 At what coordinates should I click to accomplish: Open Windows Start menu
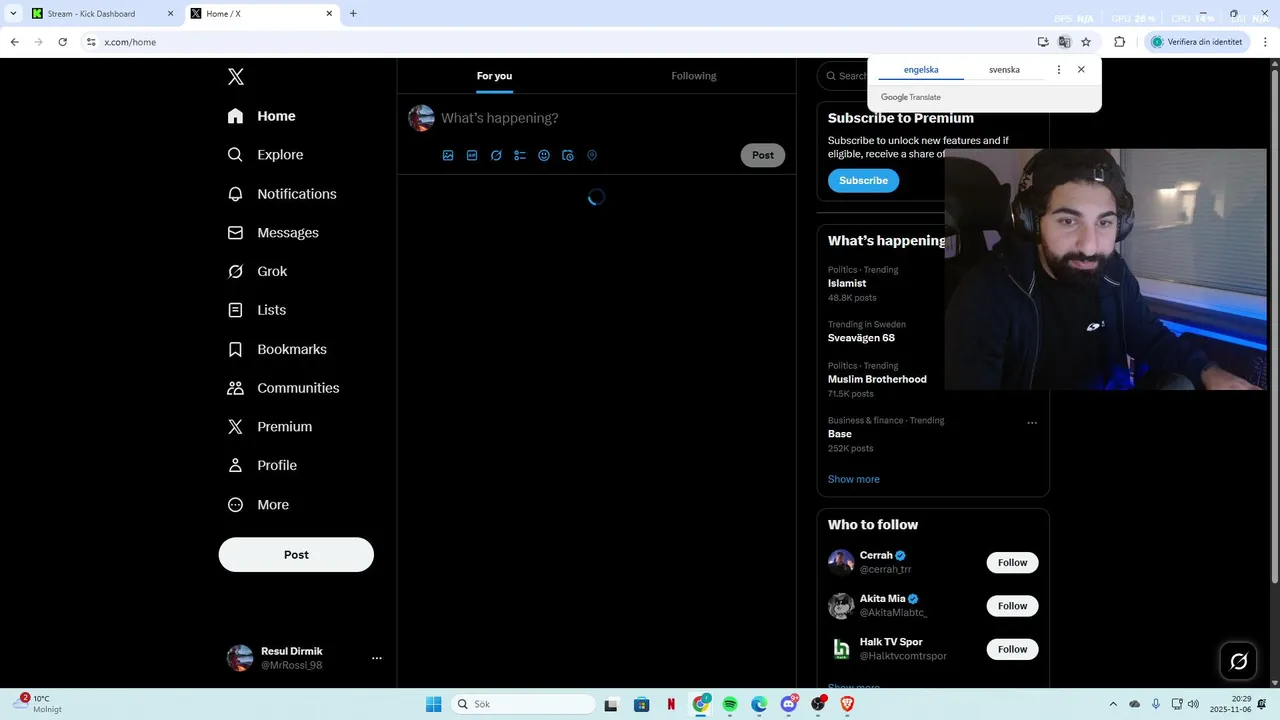tap(433, 704)
